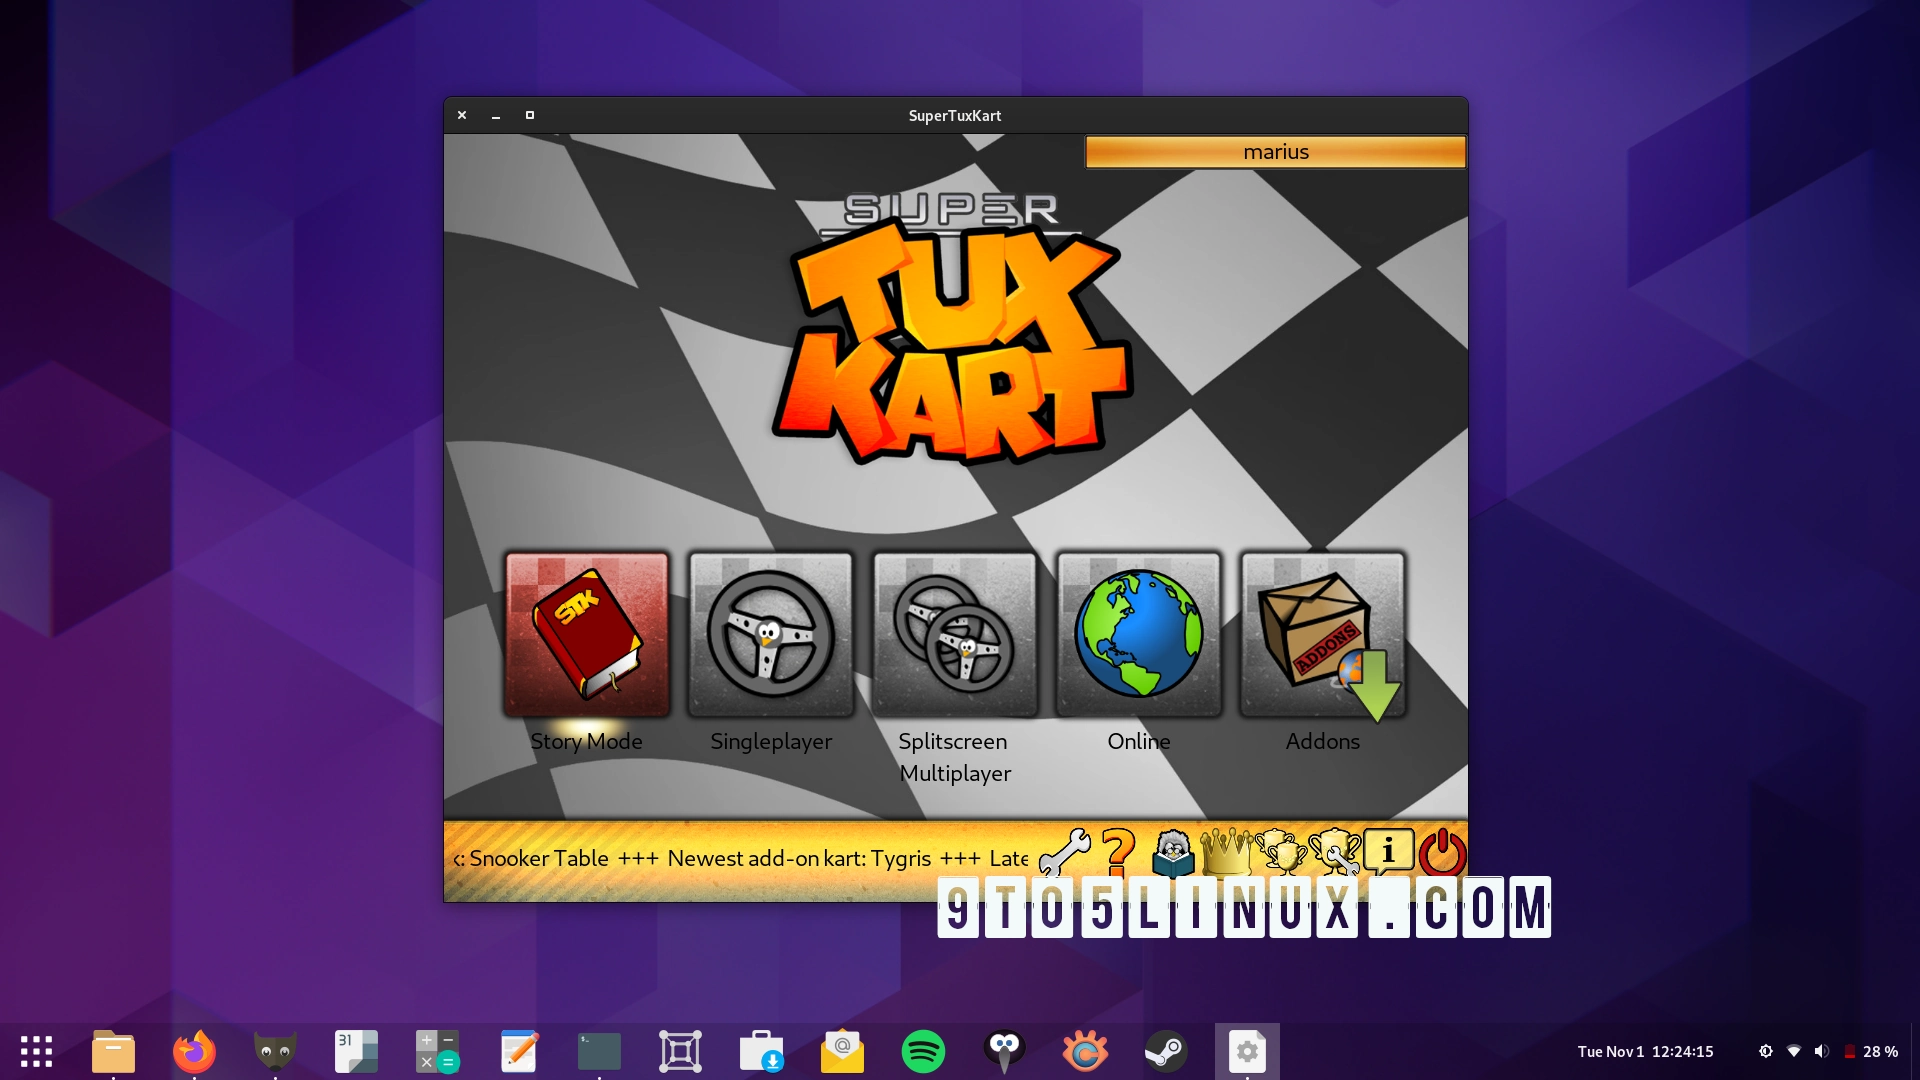Open help via the orange question mark
Viewport: 1920px width, 1080px height.
pyautogui.click(x=1119, y=852)
